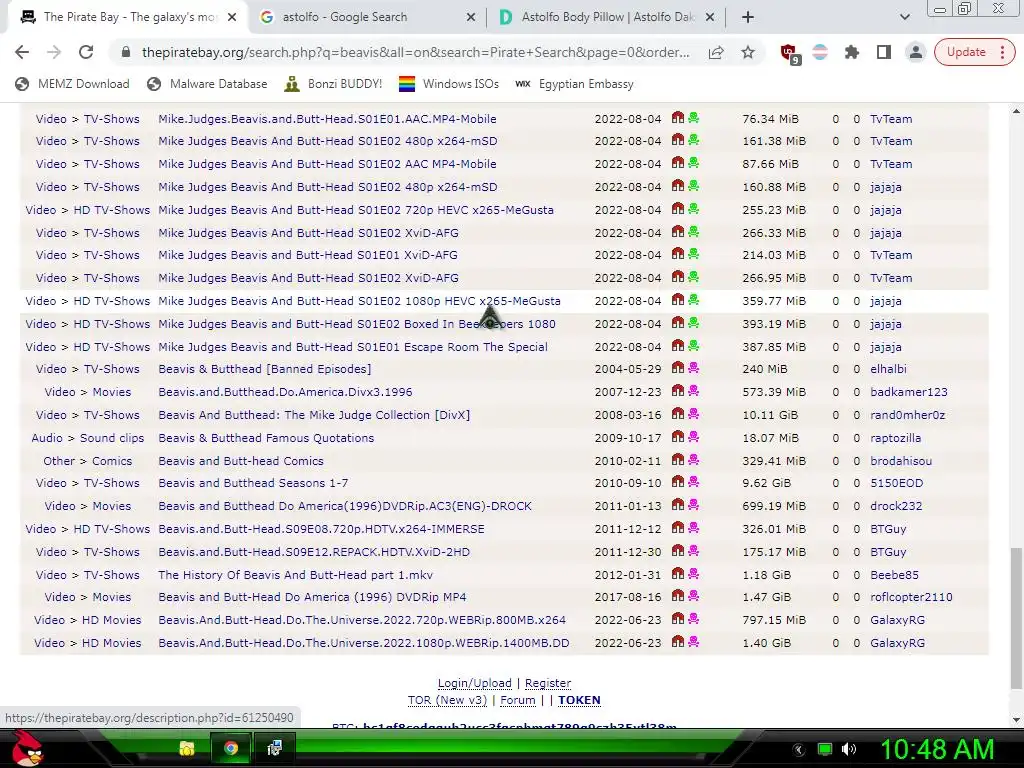Reload the current page
This screenshot has width=1024, height=768.
(x=86, y=52)
